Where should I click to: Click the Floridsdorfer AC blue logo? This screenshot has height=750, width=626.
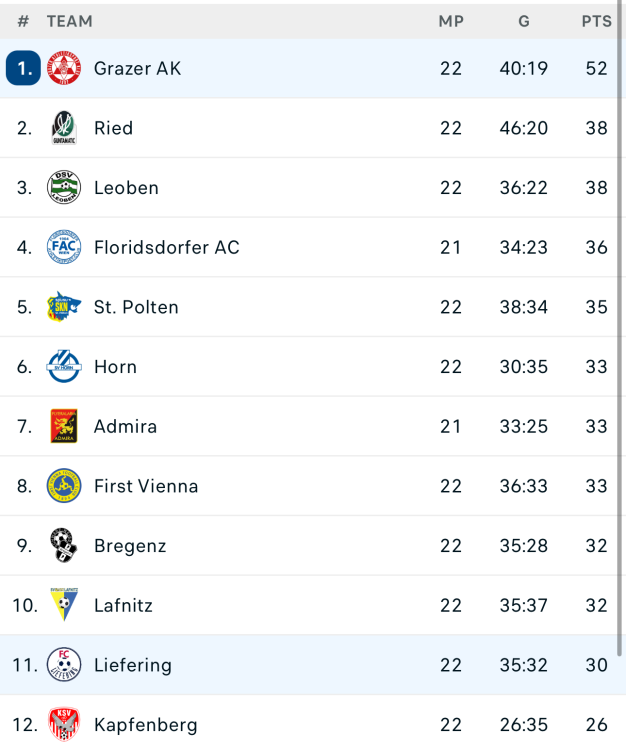64,247
